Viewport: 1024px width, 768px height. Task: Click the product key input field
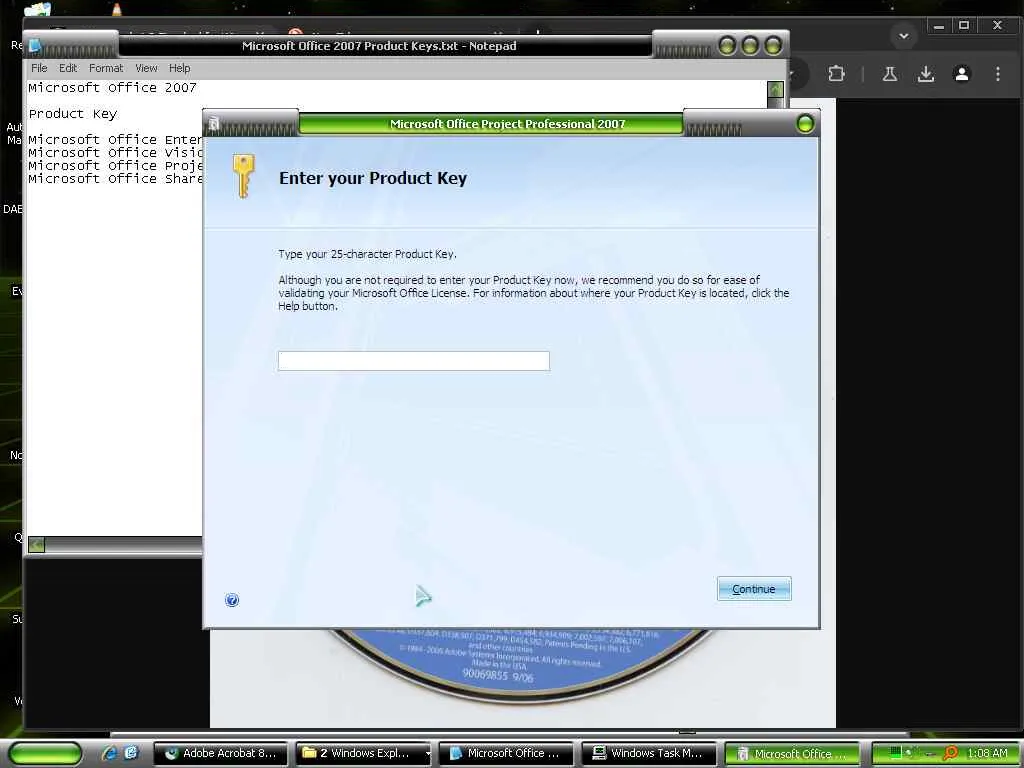(413, 360)
